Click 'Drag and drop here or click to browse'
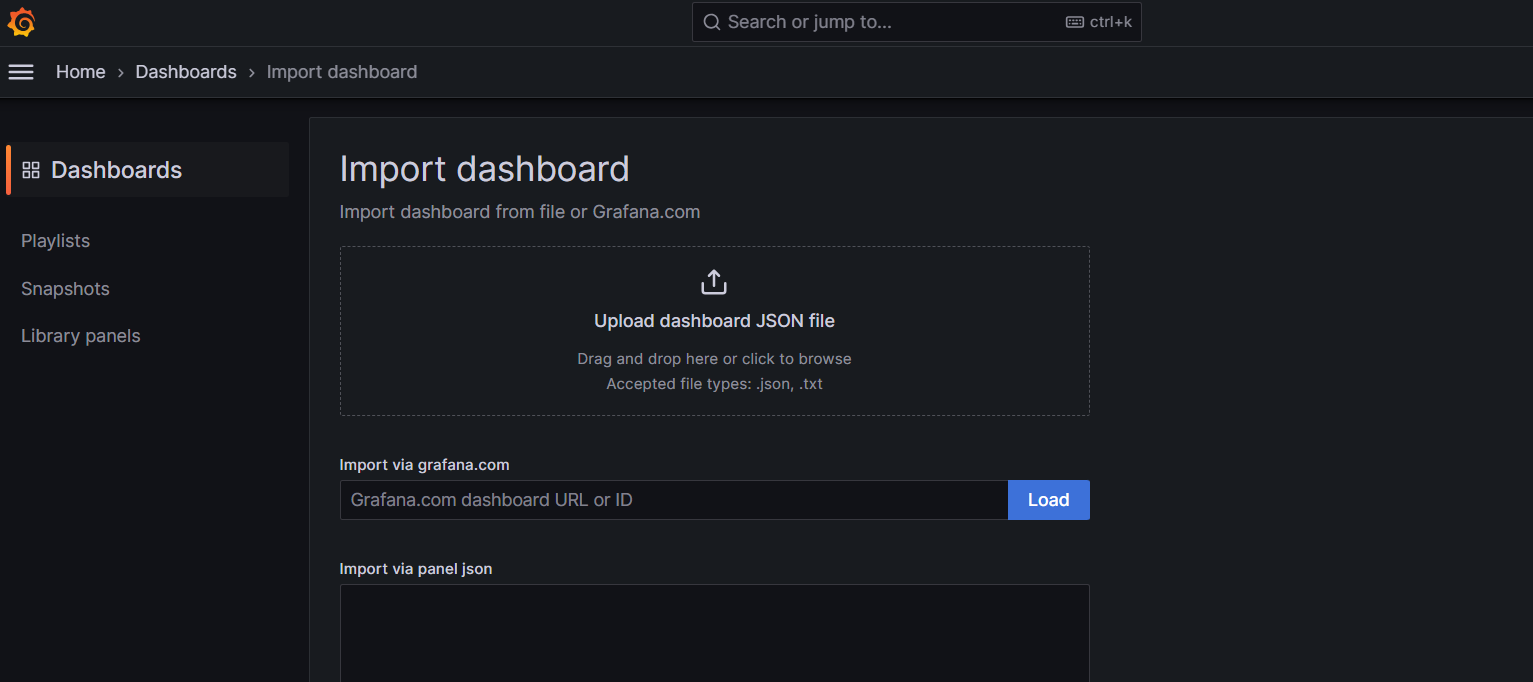1533x682 pixels. pos(715,359)
